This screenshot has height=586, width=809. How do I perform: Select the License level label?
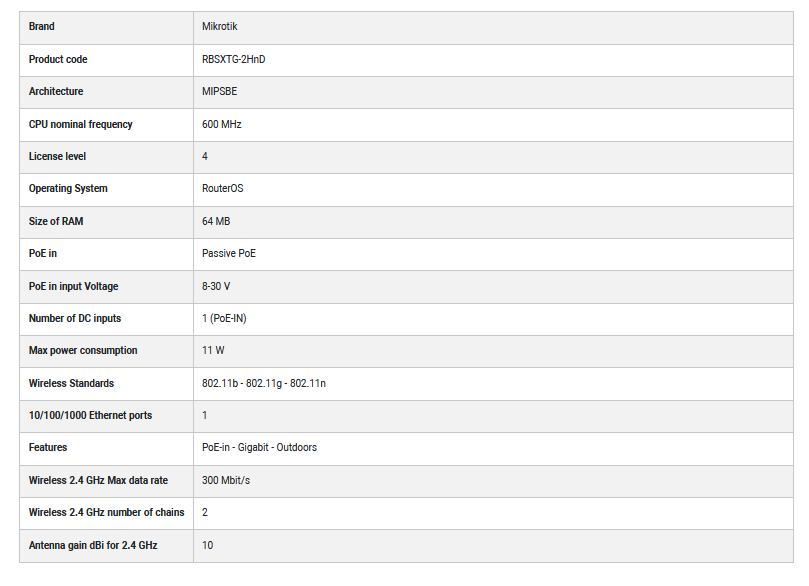tap(57, 156)
